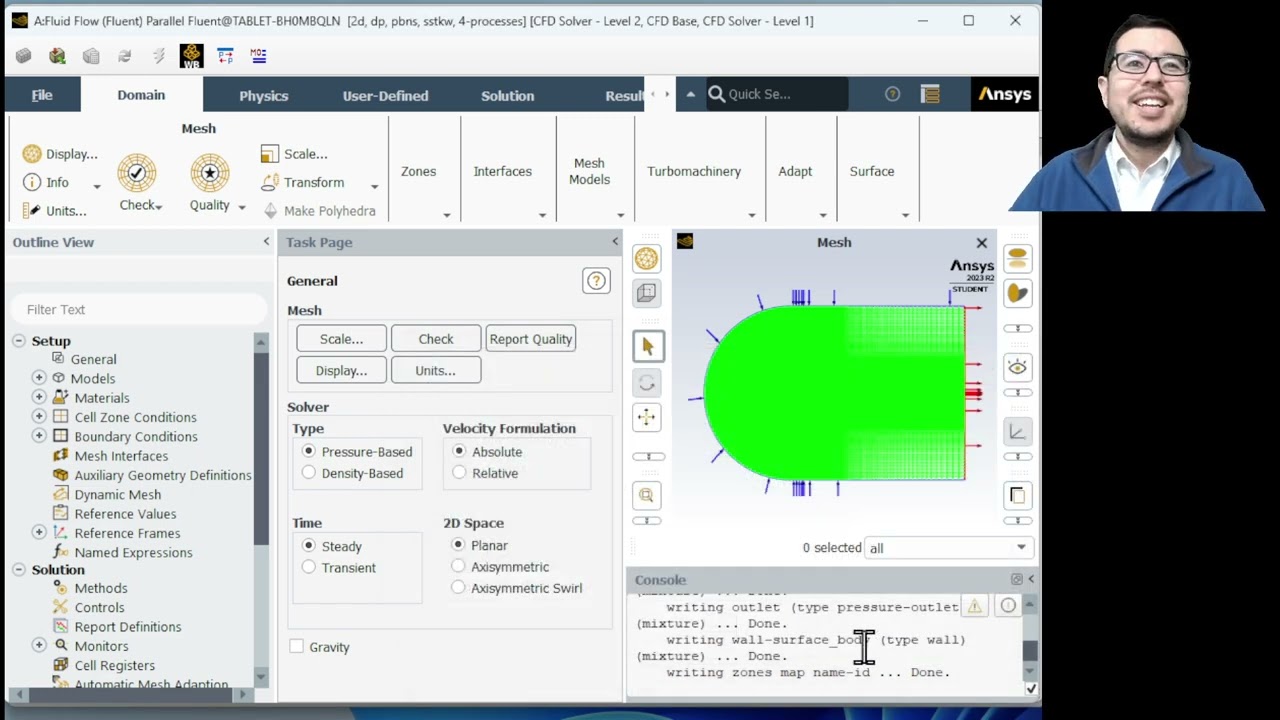Click the axis triad icon on right toolbar
This screenshot has height=720, width=1280.
click(1017, 431)
